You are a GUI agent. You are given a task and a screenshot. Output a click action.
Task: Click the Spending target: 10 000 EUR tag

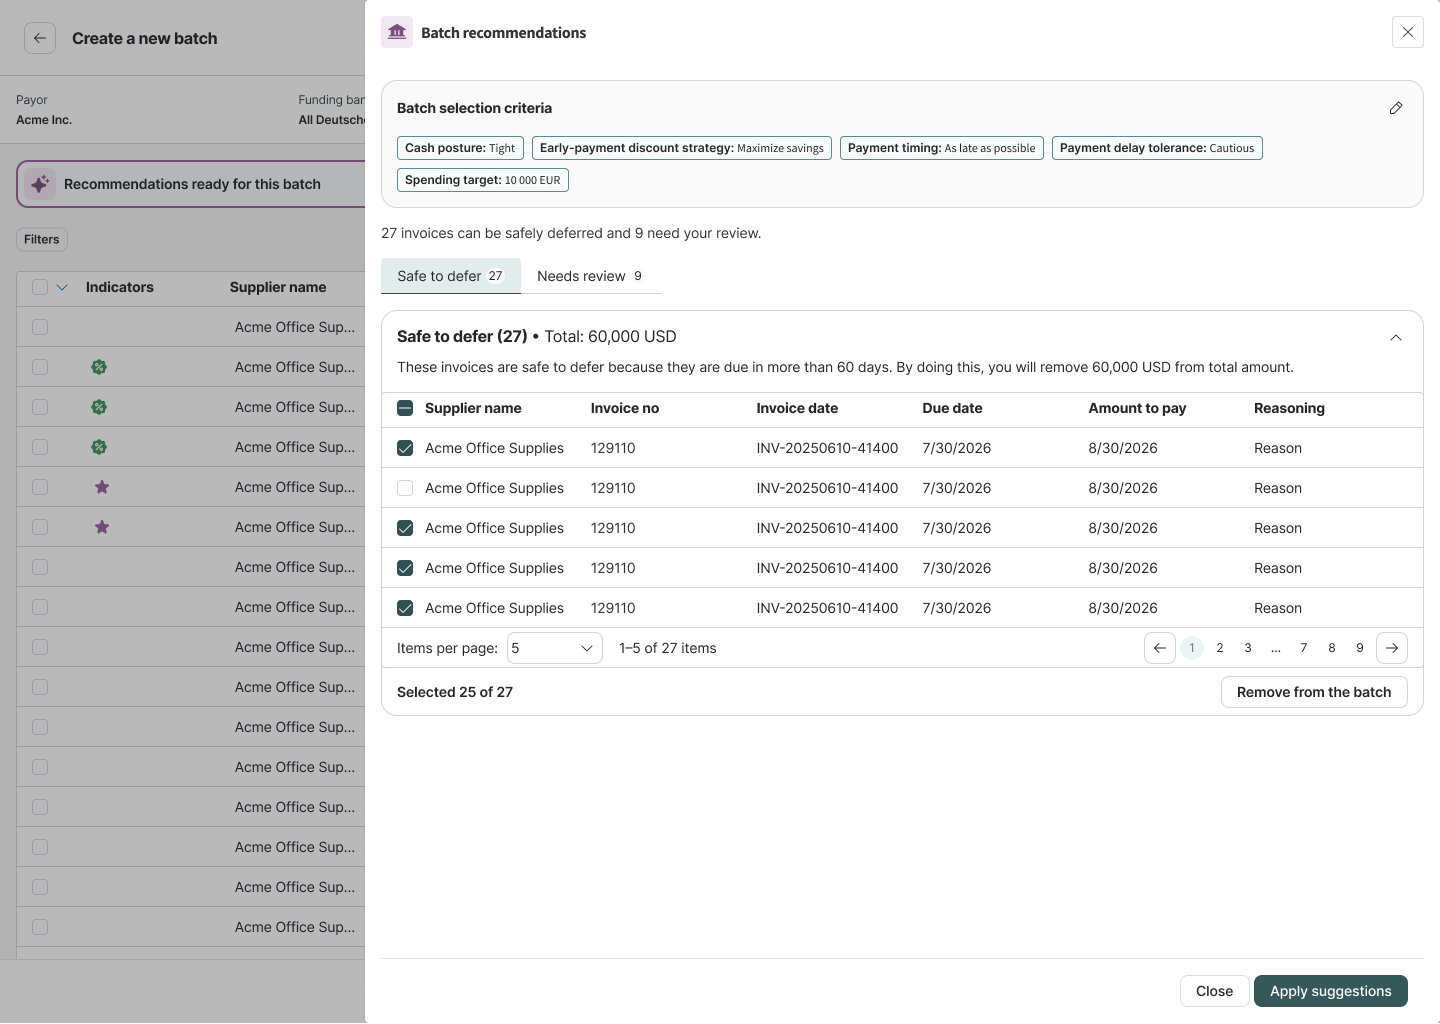483,180
